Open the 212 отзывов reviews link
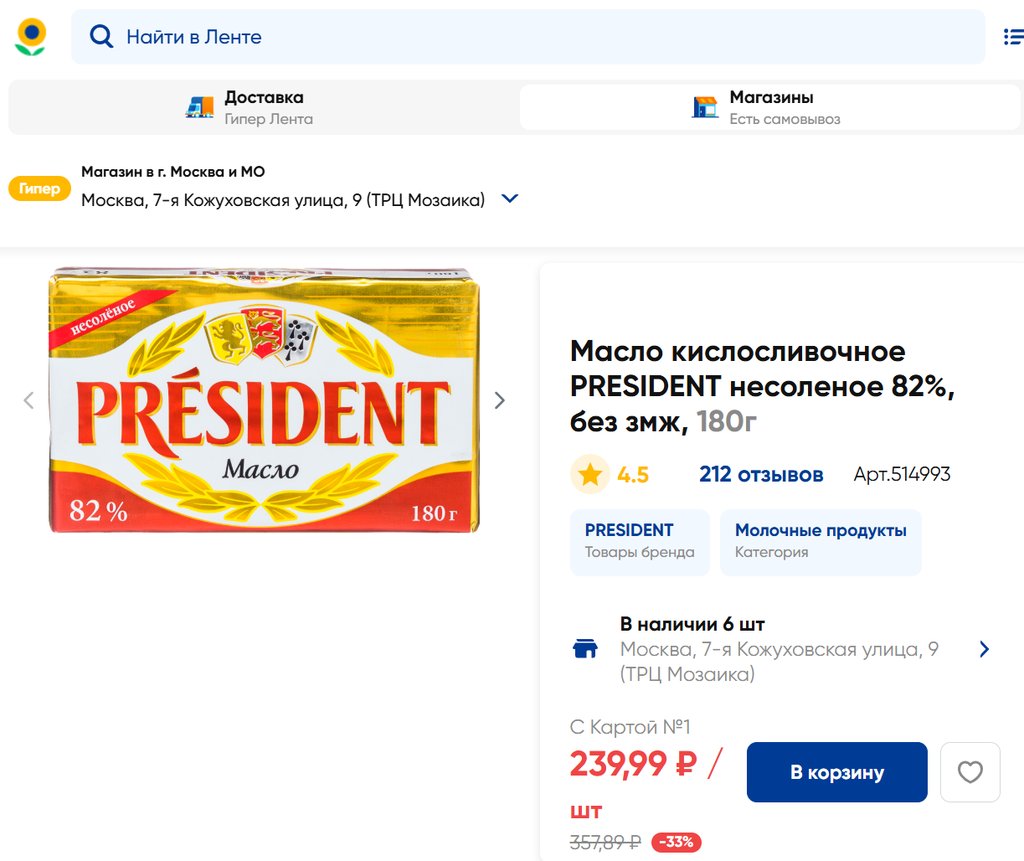 pyautogui.click(x=761, y=474)
